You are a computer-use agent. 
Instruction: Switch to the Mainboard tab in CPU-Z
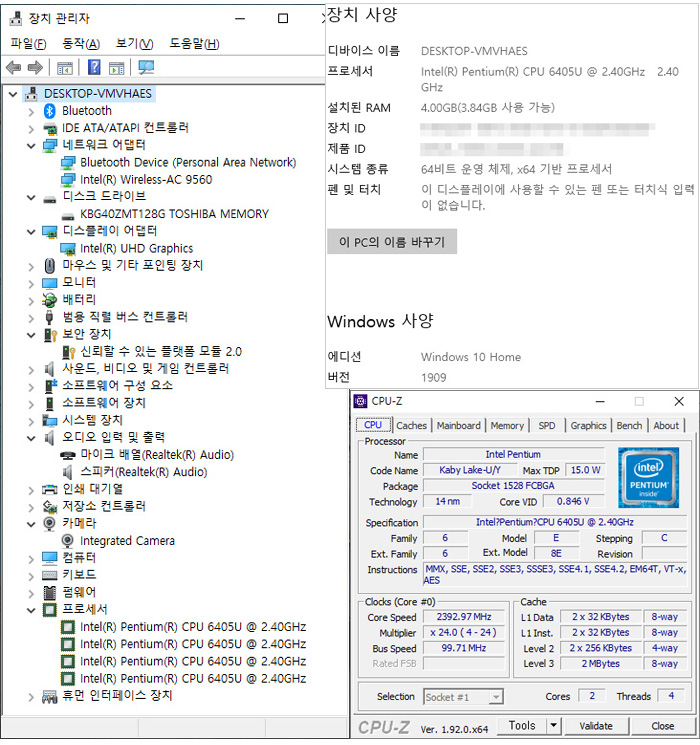tap(459, 425)
